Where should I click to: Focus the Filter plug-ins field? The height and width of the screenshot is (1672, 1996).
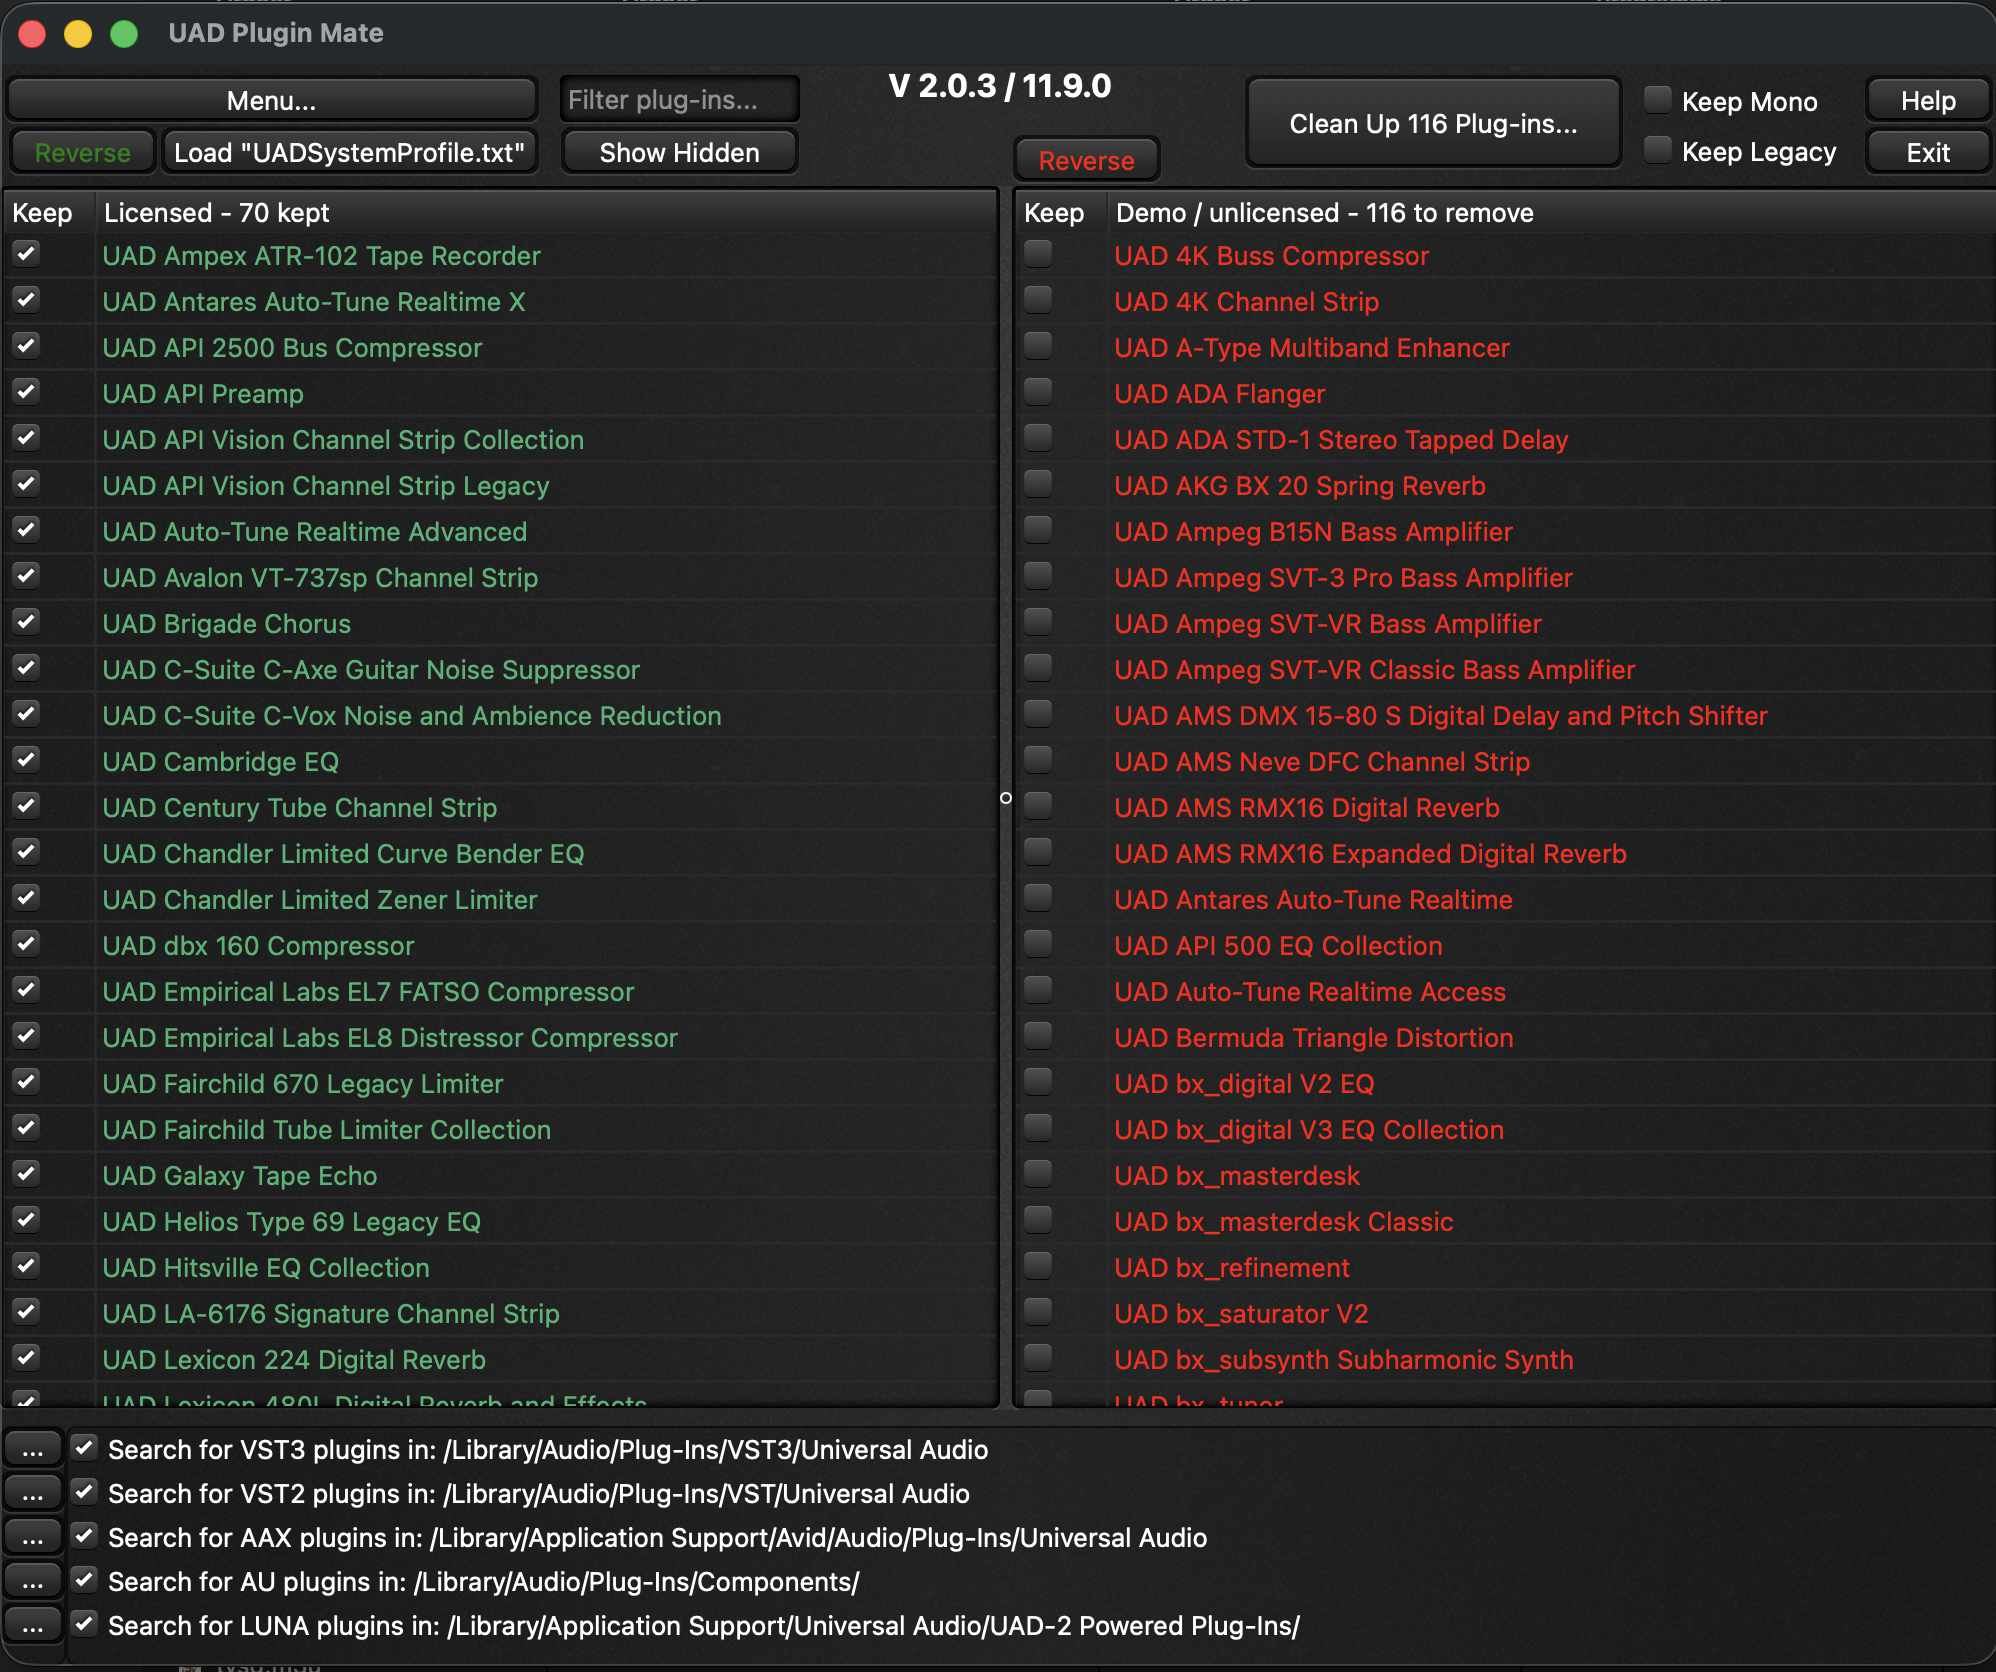679,99
